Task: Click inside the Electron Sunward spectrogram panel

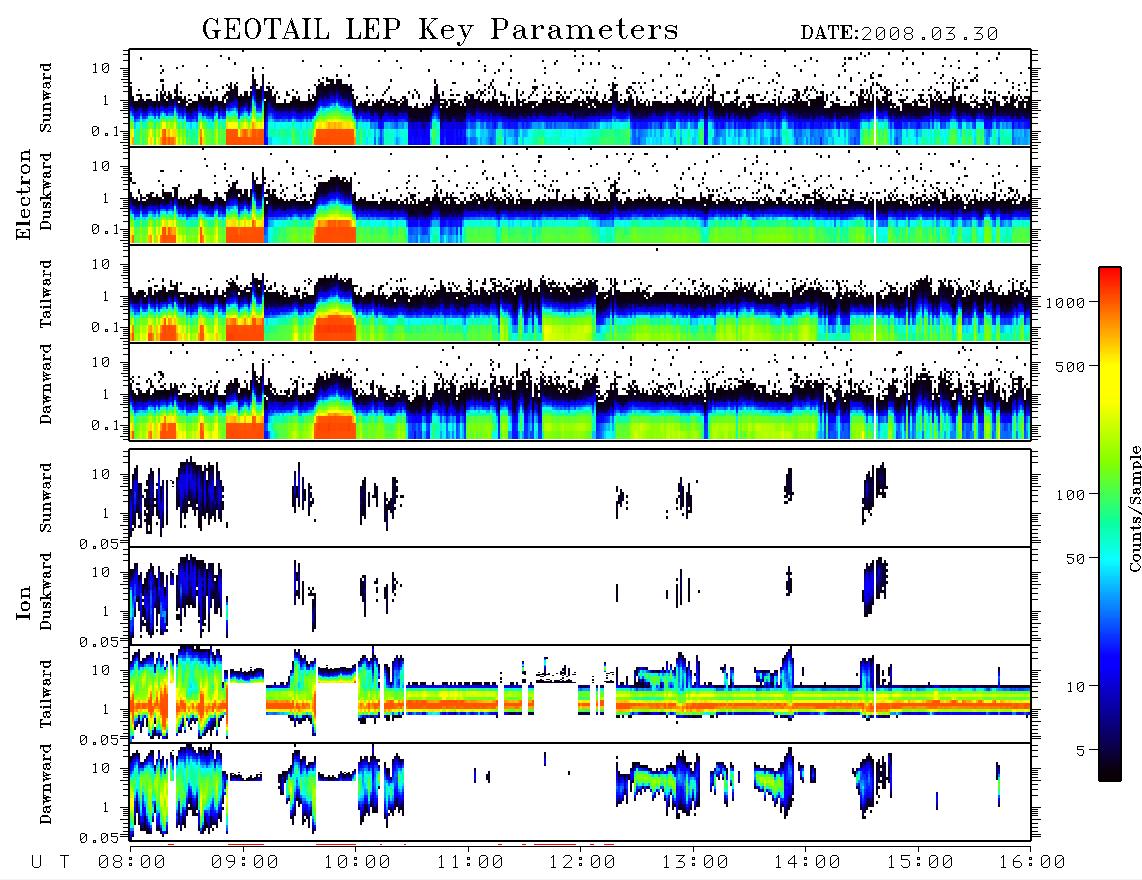Action: [x=580, y=98]
